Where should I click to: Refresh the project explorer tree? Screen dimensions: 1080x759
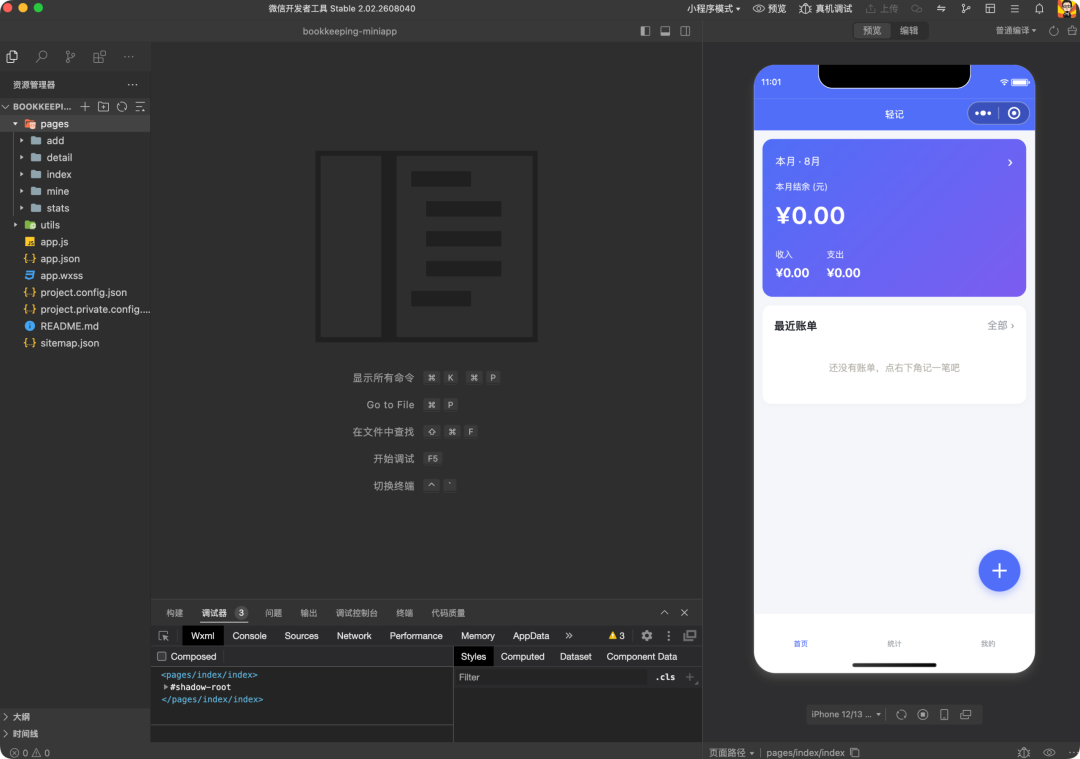(122, 107)
